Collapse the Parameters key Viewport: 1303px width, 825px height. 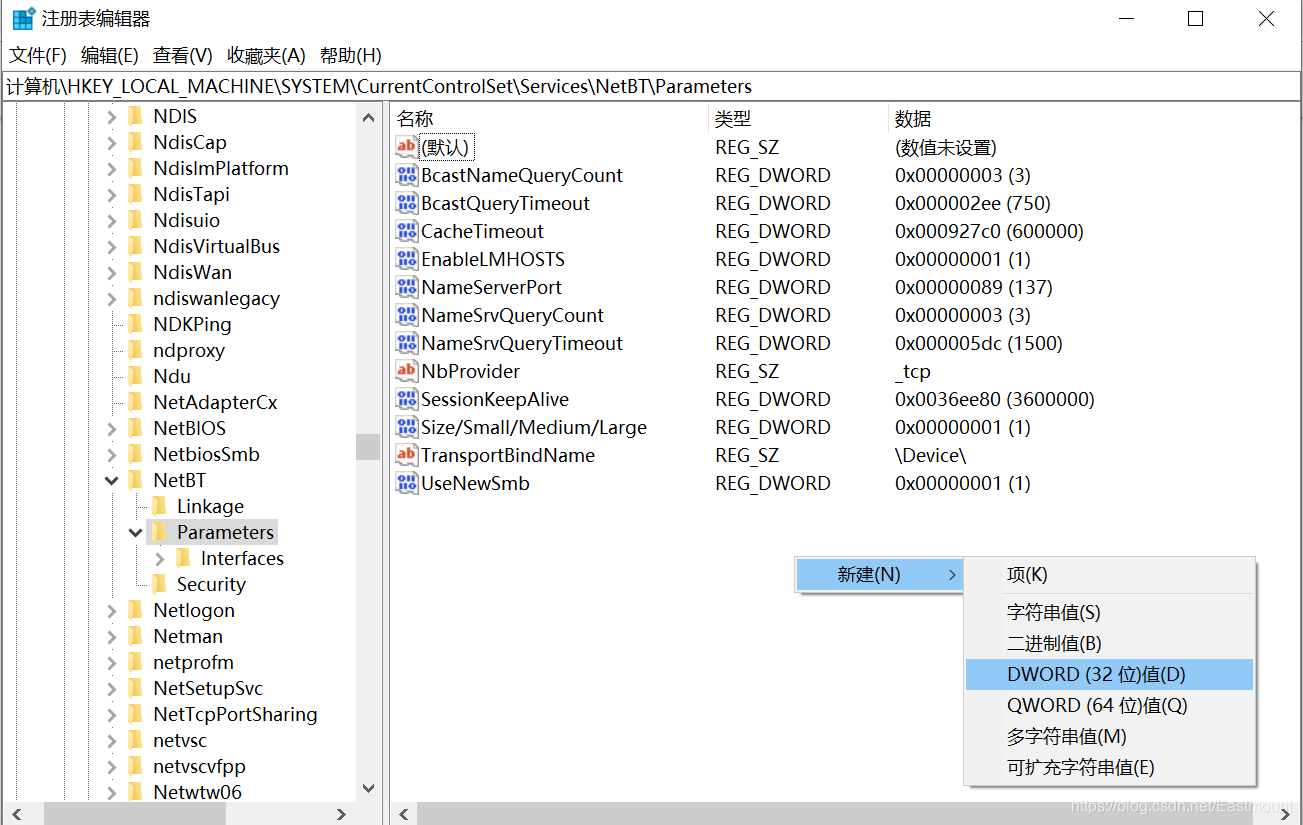click(x=136, y=533)
